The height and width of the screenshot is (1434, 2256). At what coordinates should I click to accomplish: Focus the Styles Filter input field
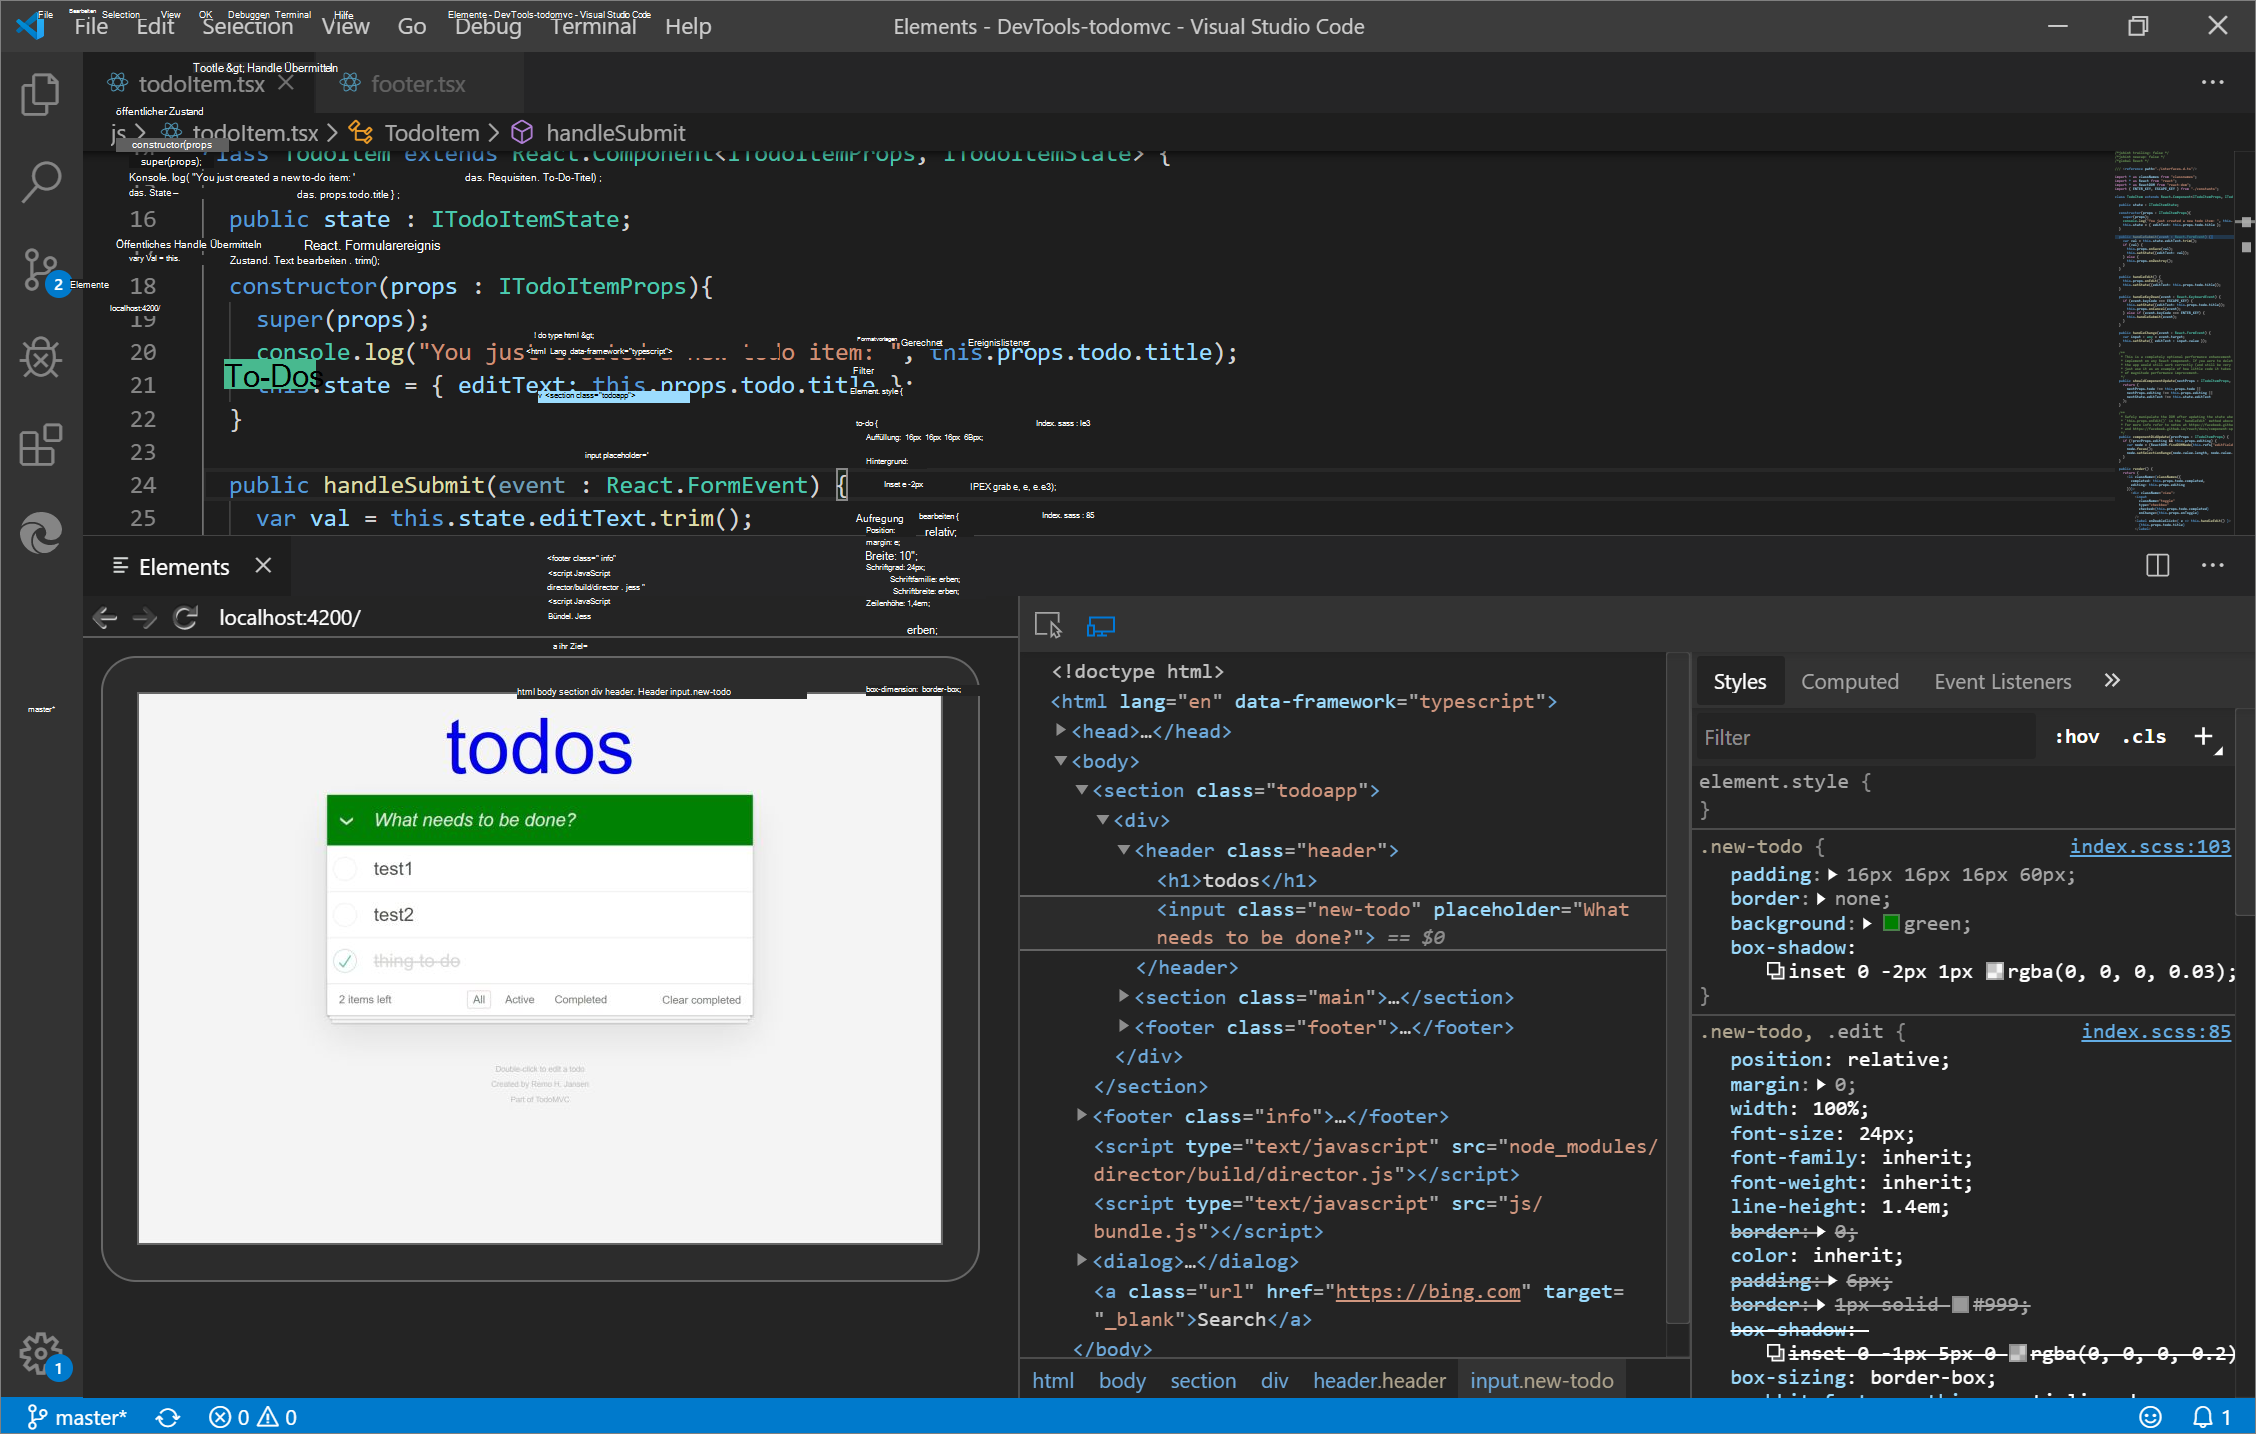click(x=1866, y=738)
